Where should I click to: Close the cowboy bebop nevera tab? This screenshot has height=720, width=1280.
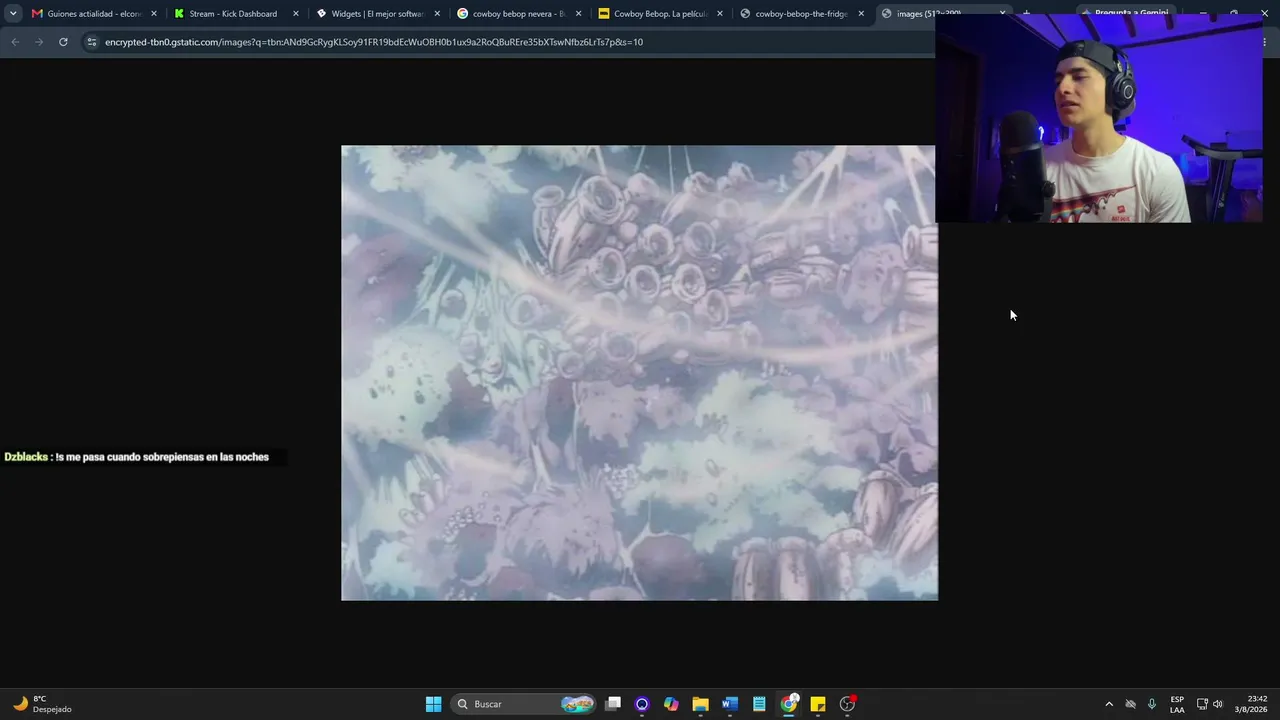pyautogui.click(x=578, y=14)
